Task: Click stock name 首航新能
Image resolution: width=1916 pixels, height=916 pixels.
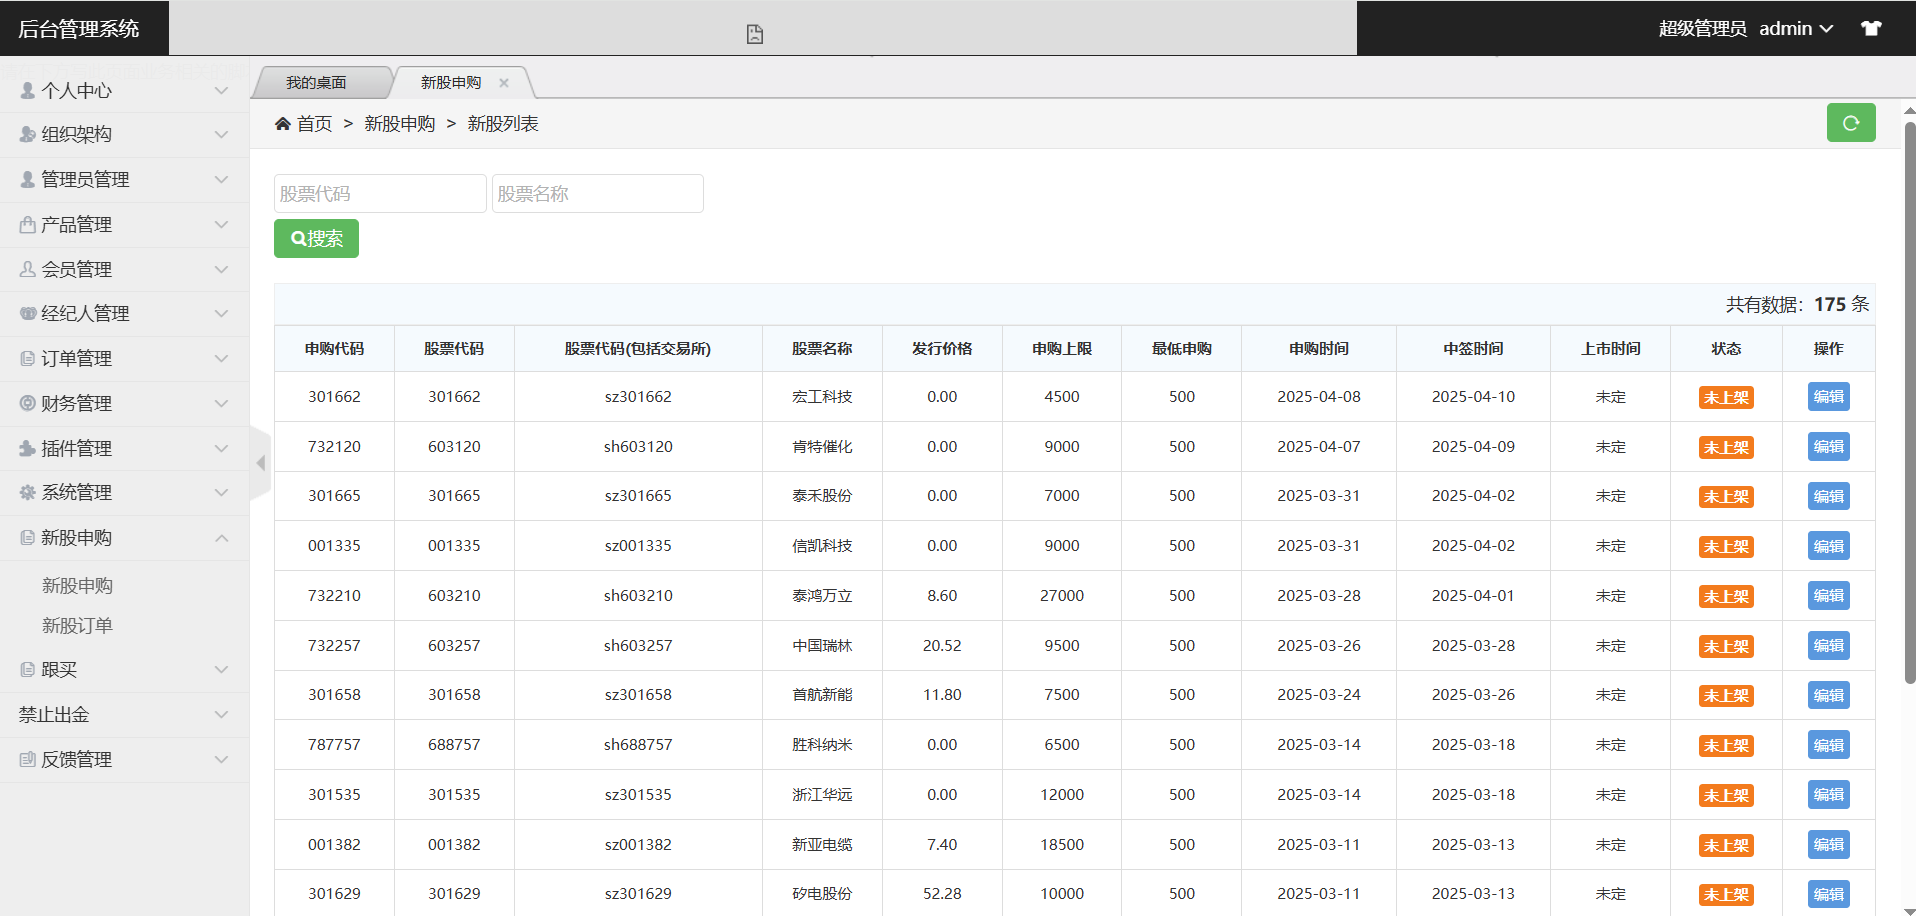Action: (822, 695)
